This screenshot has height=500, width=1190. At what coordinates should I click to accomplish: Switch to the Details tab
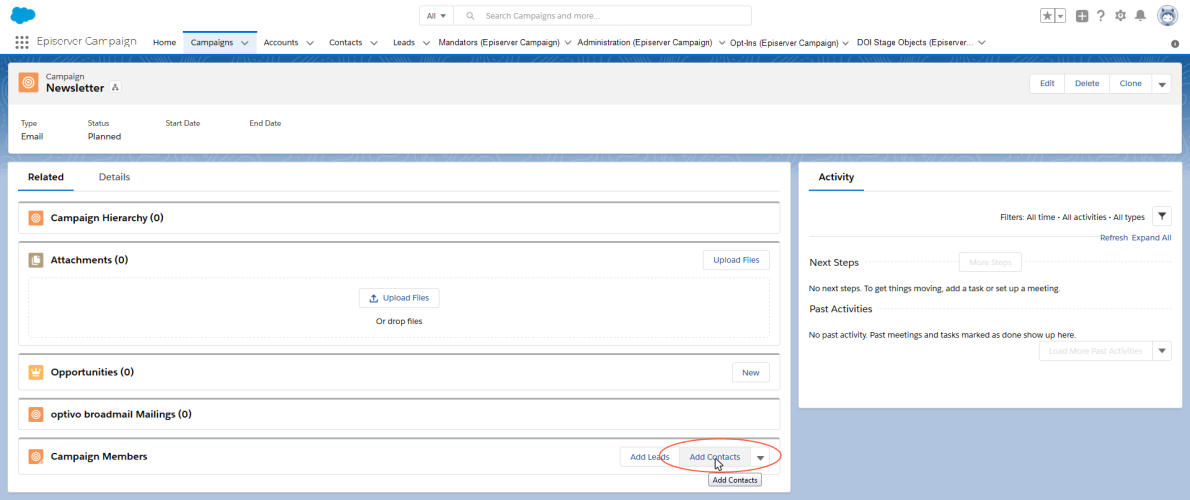point(115,177)
